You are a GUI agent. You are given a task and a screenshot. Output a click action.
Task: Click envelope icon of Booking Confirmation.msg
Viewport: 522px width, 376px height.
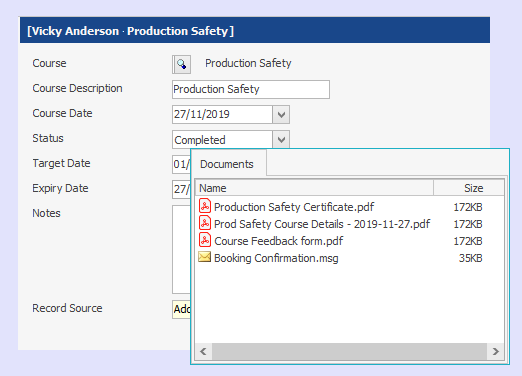(x=204, y=257)
